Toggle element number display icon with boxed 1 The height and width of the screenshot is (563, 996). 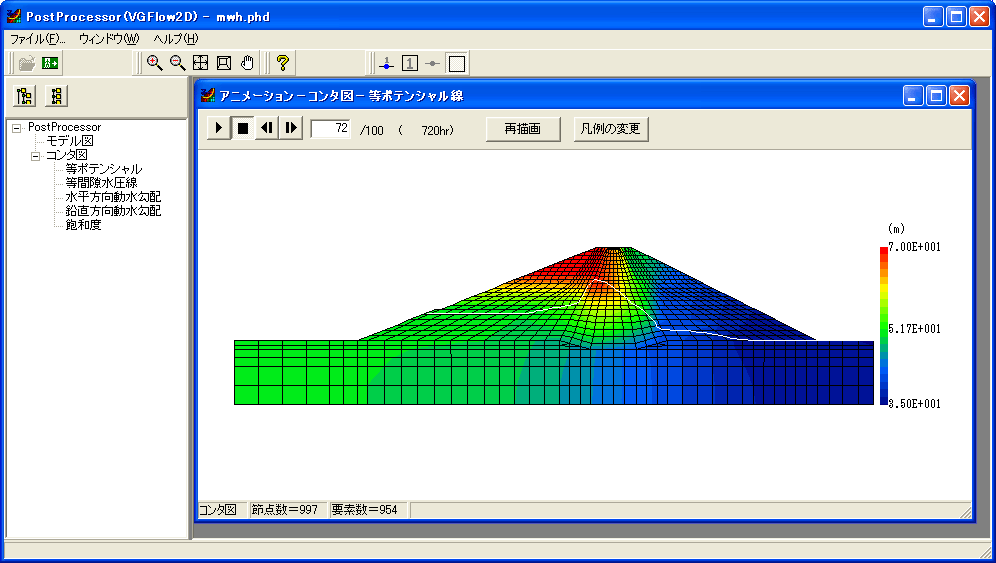click(410, 64)
